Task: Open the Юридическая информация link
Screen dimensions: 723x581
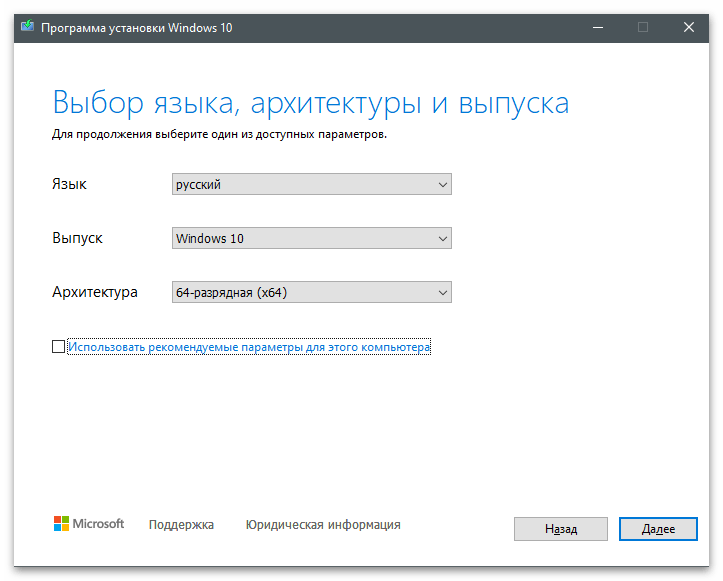Action: [323, 525]
